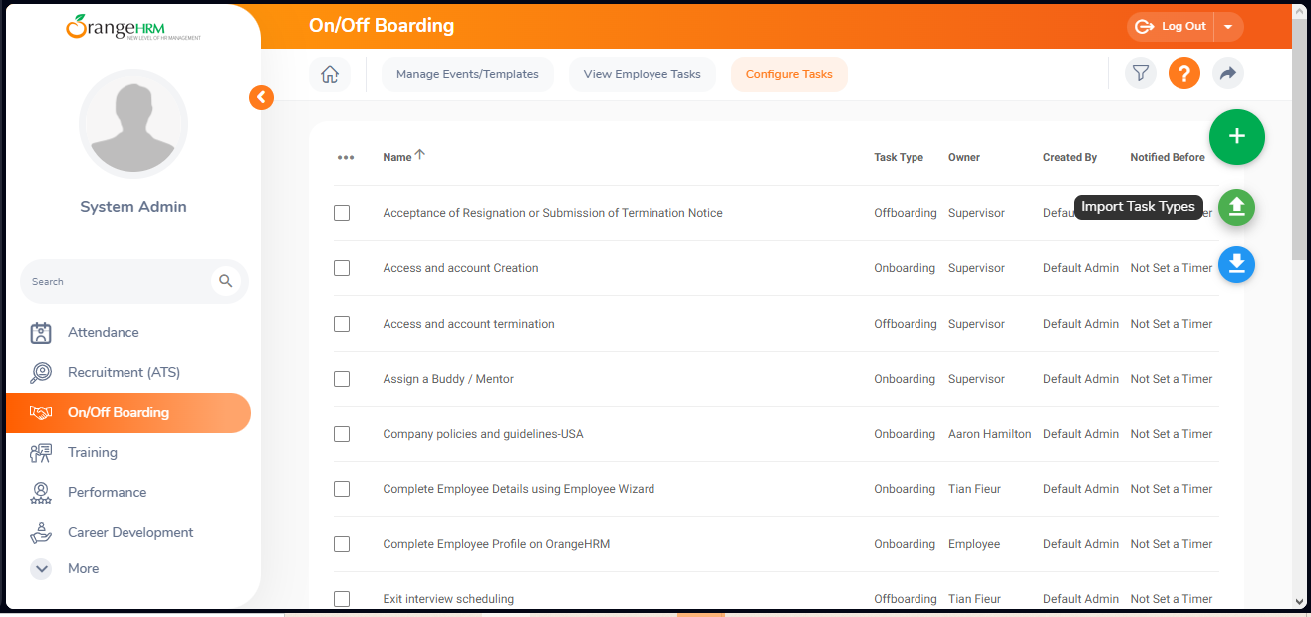Click the Owner column header
Viewport: 1311px width, 617px height.
964,158
